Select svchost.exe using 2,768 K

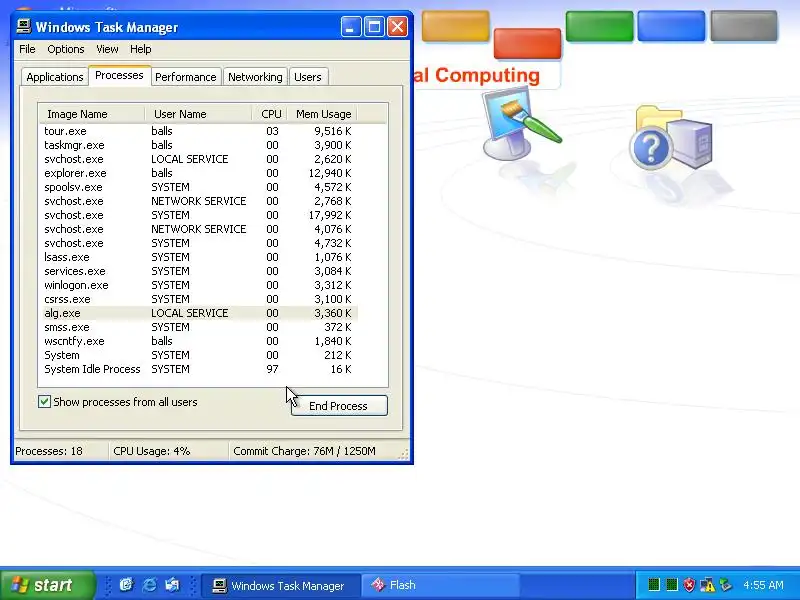tap(198, 201)
